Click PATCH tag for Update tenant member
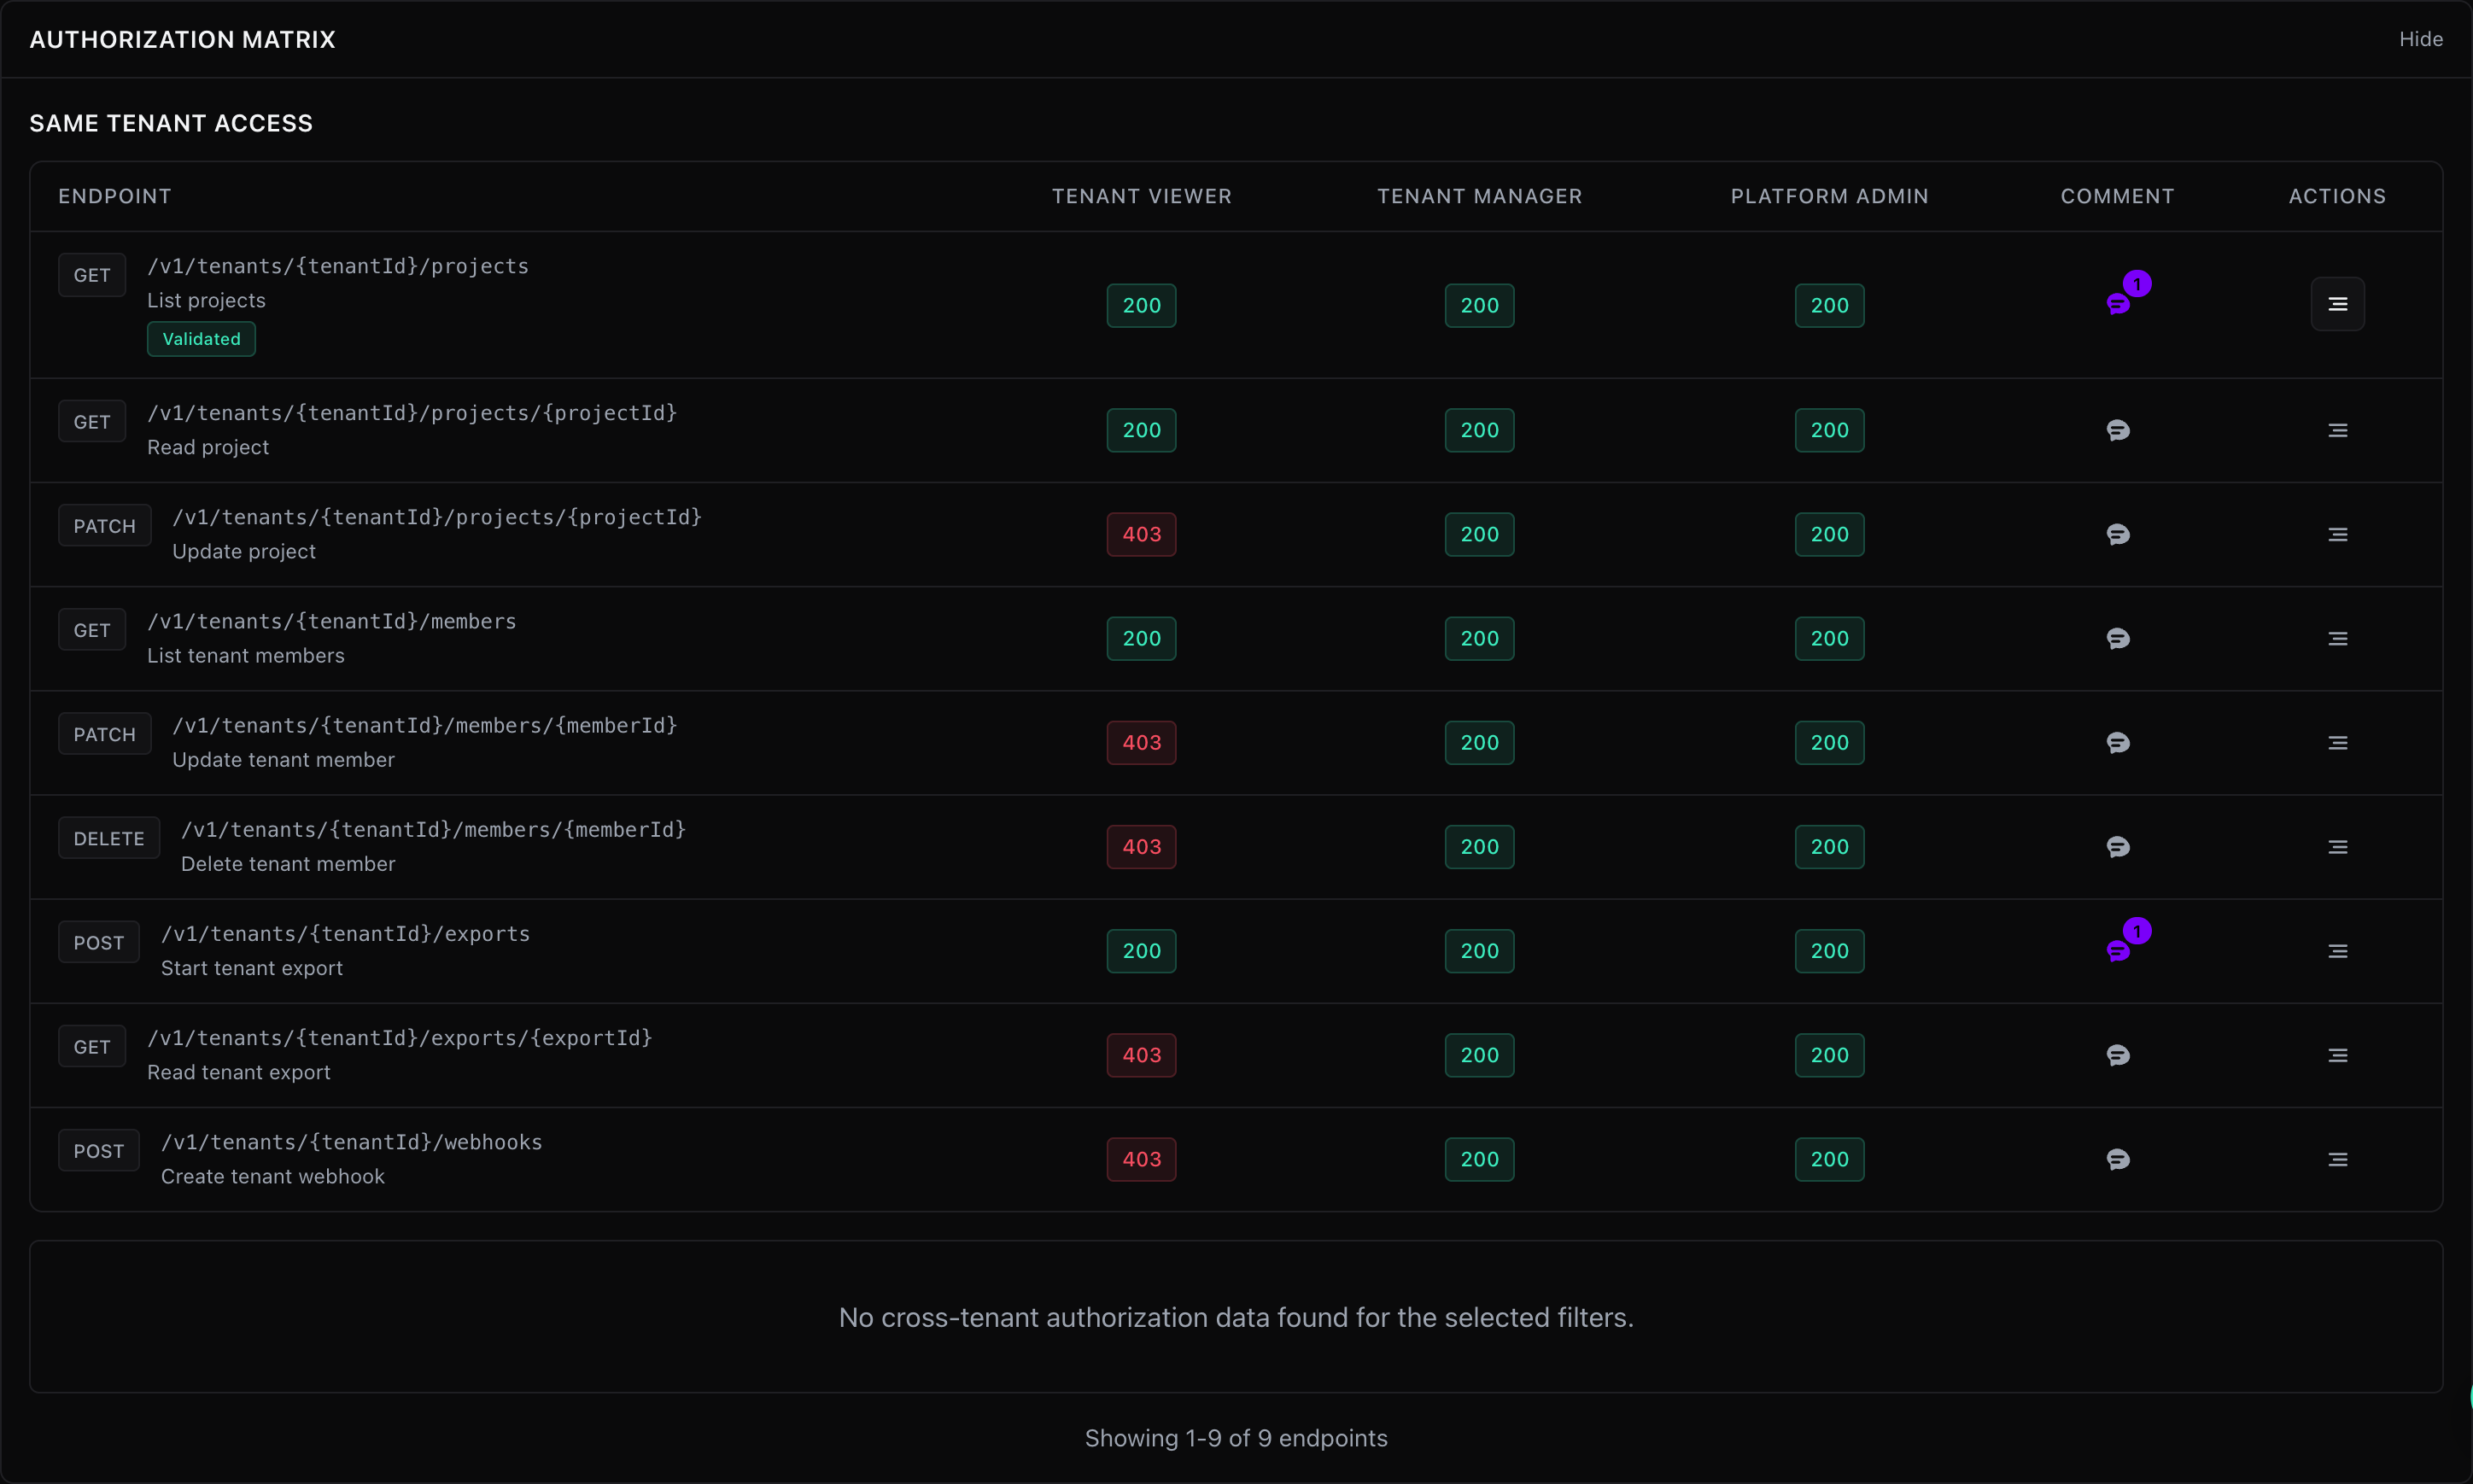Image resolution: width=2473 pixels, height=1484 pixels. 104,734
